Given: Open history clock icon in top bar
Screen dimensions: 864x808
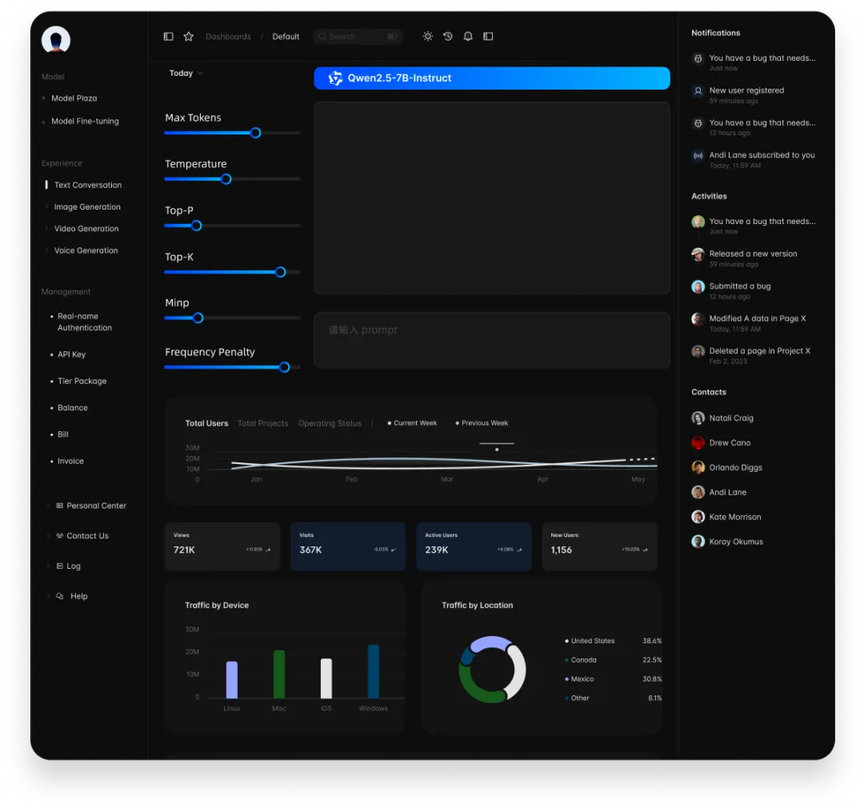Looking at the screenshot, I should click(448, 36).
